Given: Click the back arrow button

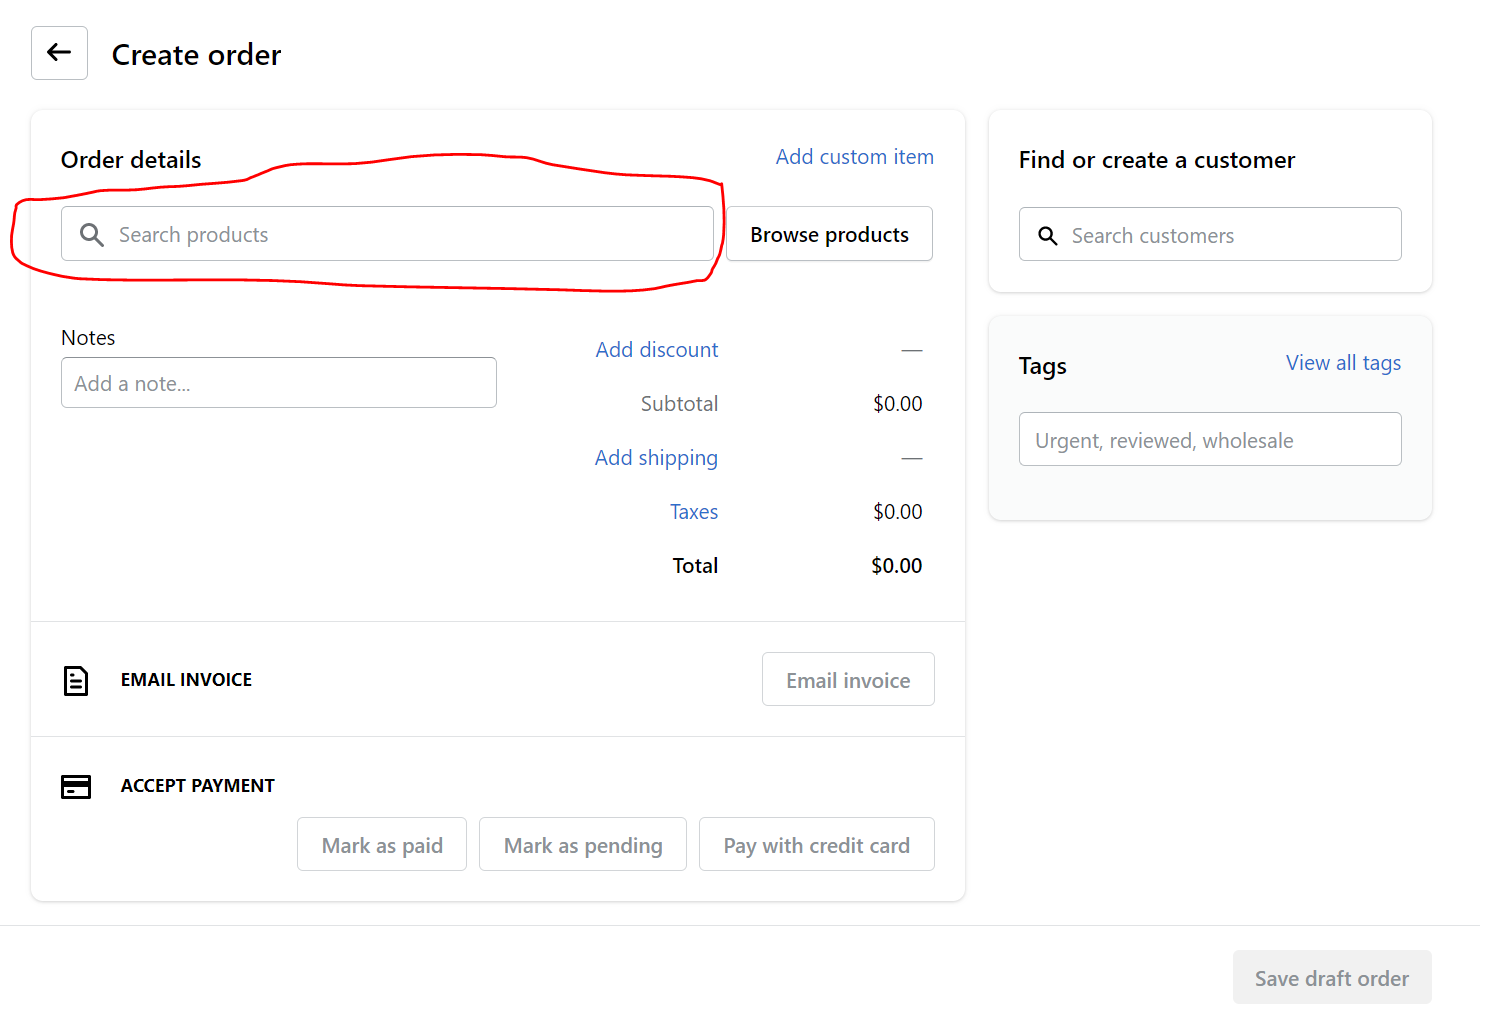Looking at the screenshot, I should click(x=59, y=53).
